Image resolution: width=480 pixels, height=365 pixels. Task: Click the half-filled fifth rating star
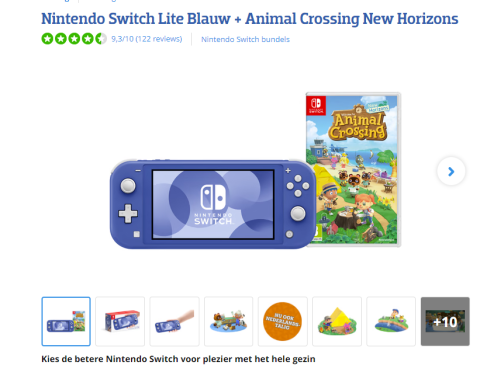(x=101, y=39)
